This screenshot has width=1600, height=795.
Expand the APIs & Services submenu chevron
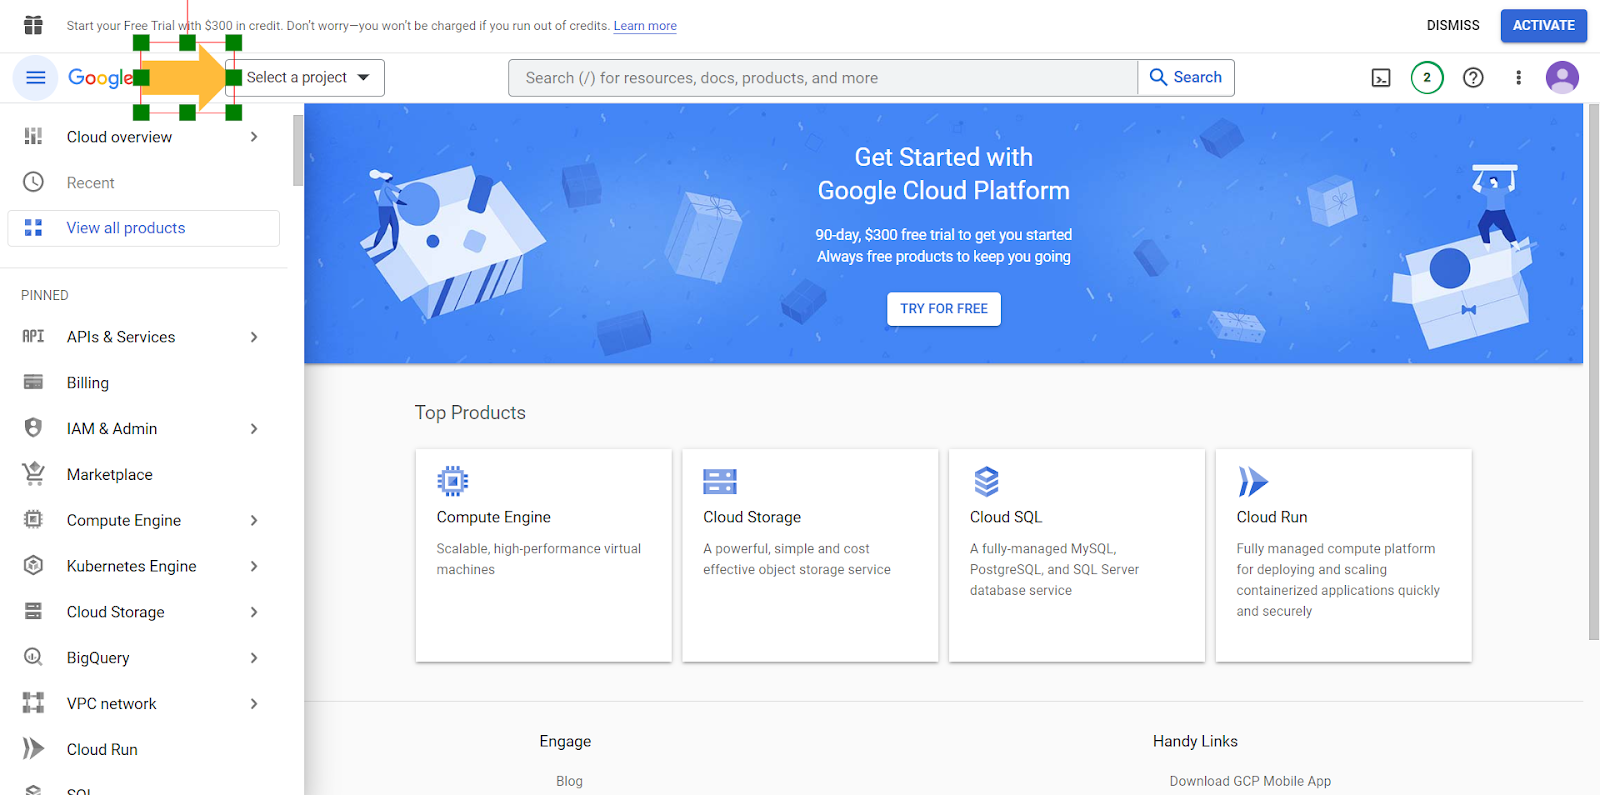click(x=254, y=337)
